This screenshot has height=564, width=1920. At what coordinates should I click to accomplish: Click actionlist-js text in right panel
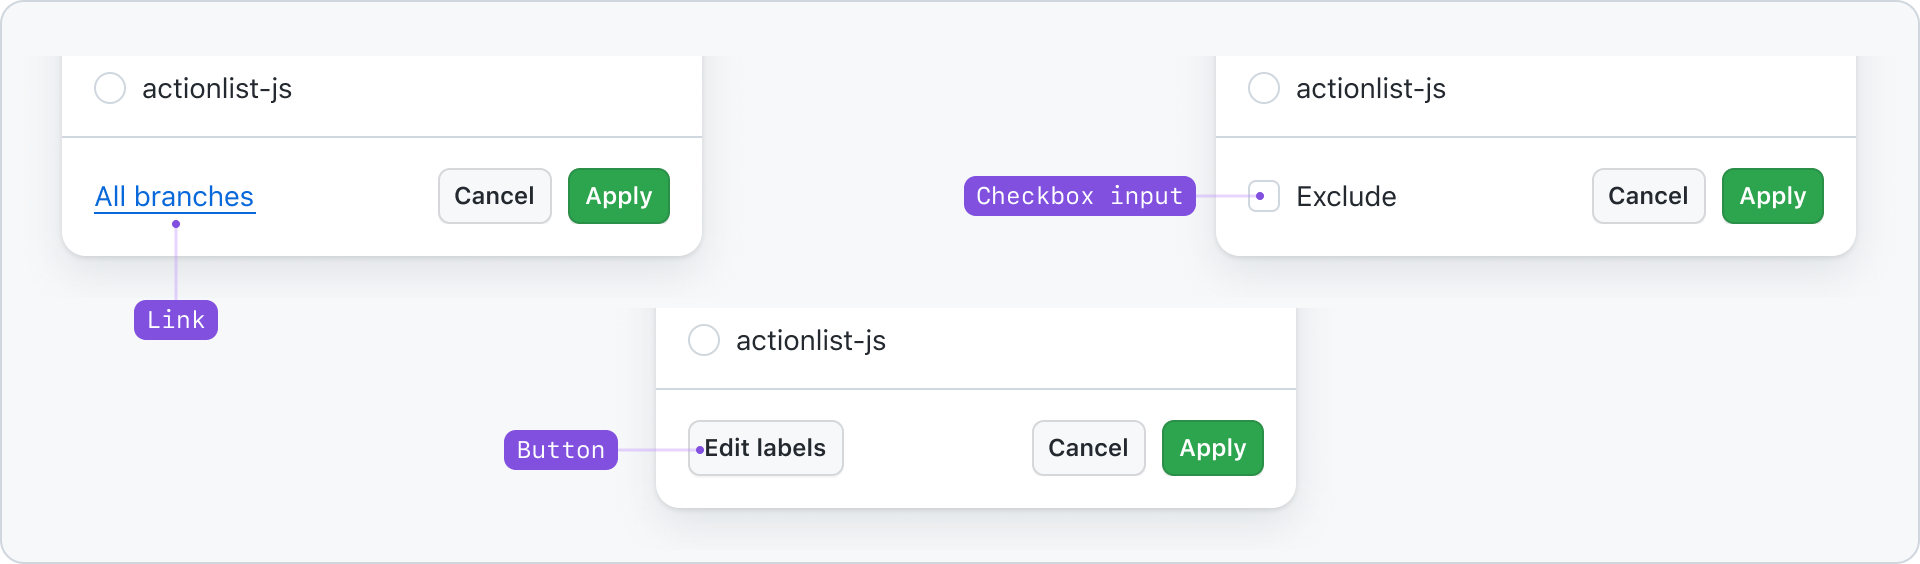pyautogui.click(x=1371, y=88)
